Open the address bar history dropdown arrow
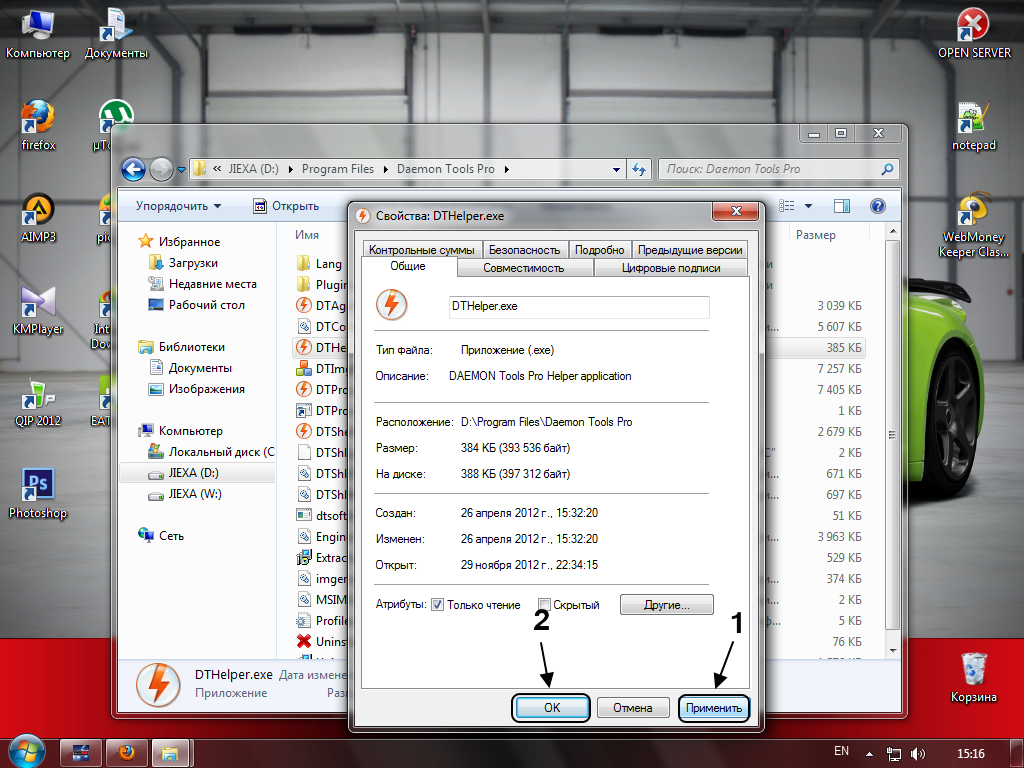Viewport: 1024px width, 768px height. [616, 169]
